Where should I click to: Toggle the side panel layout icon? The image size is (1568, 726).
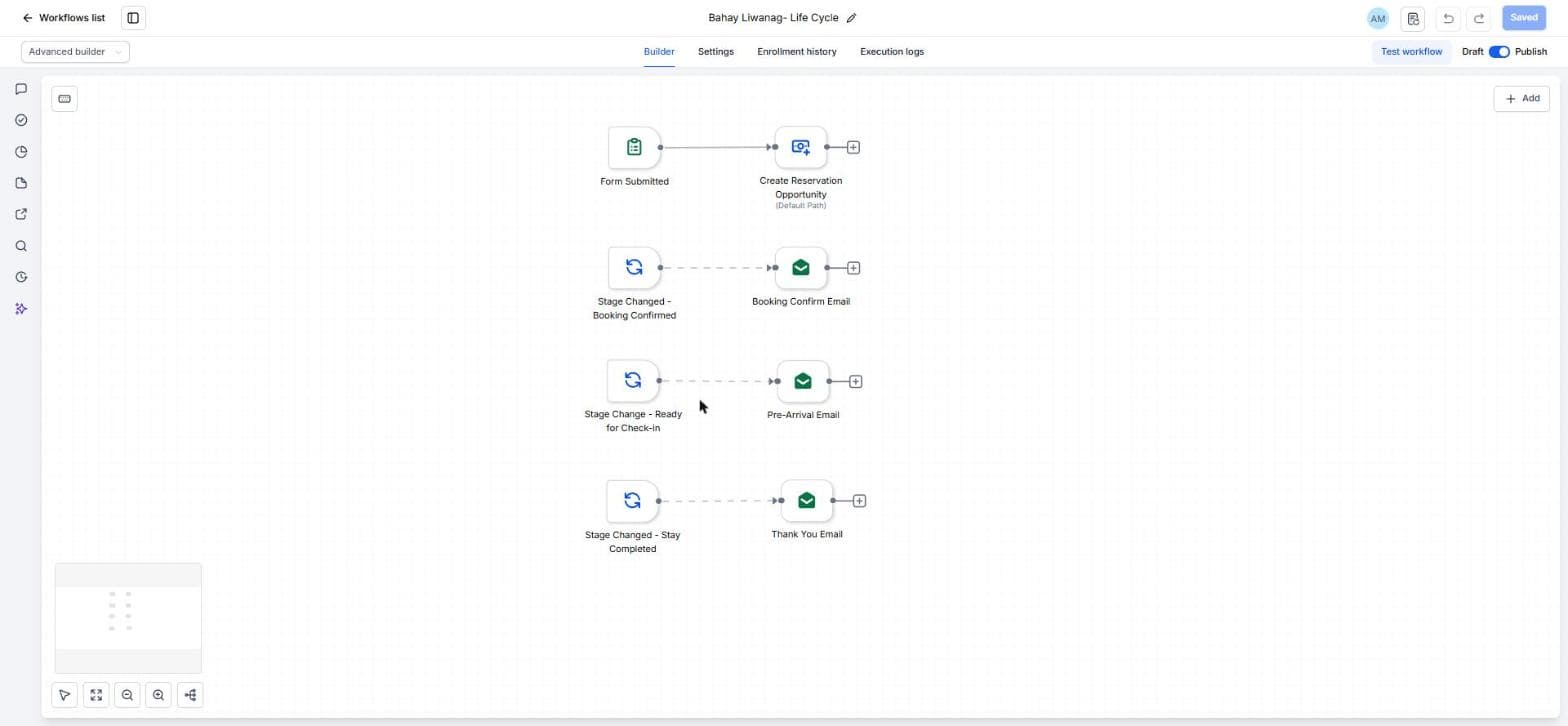(x=133, y=18)
